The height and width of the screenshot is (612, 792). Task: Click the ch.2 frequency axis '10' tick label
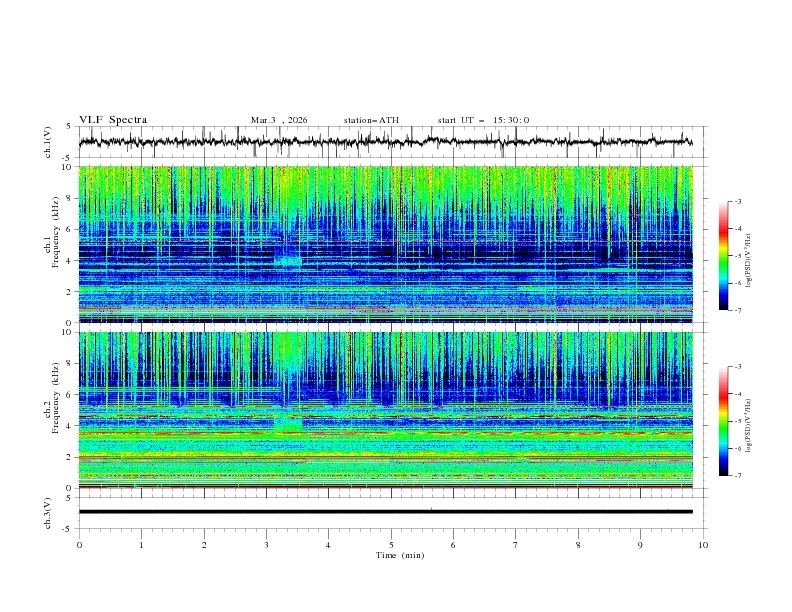pyautogui.click(x=67, y=332)
